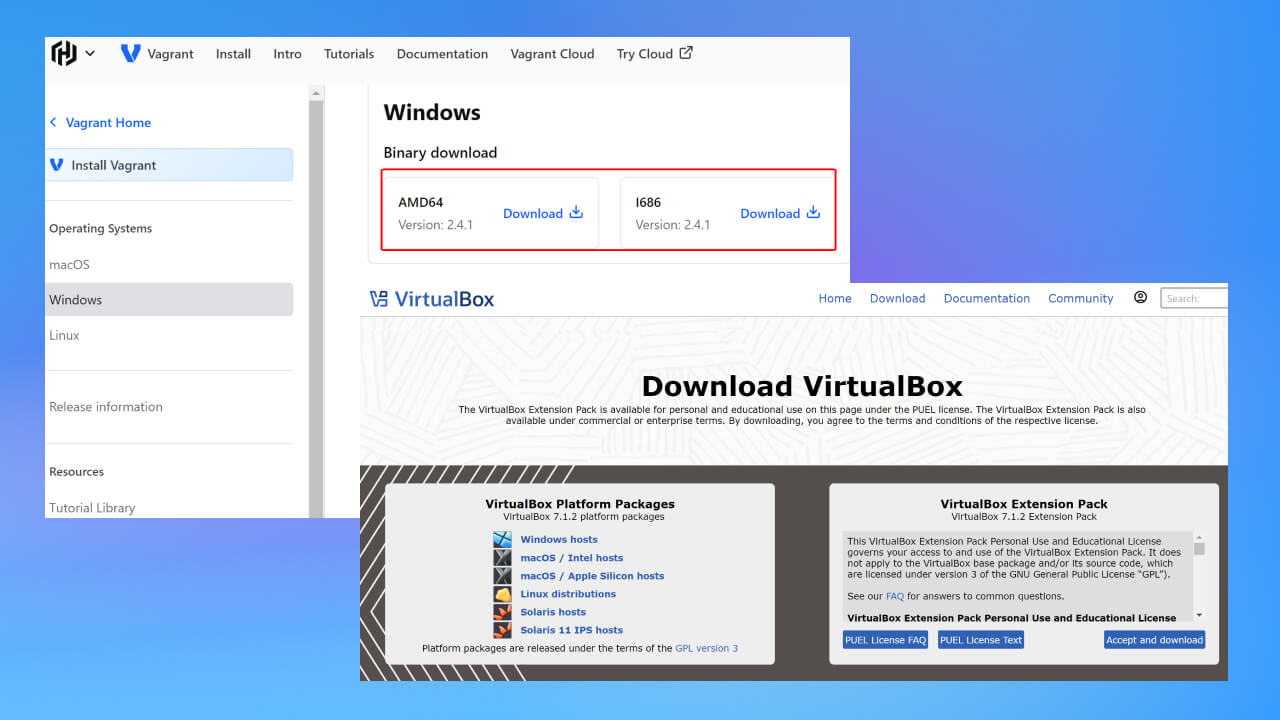This screenshot has width=1280, height=720.
Task: Open the macOS / Apple Silicon hosts link
Action: coord(592,576)
